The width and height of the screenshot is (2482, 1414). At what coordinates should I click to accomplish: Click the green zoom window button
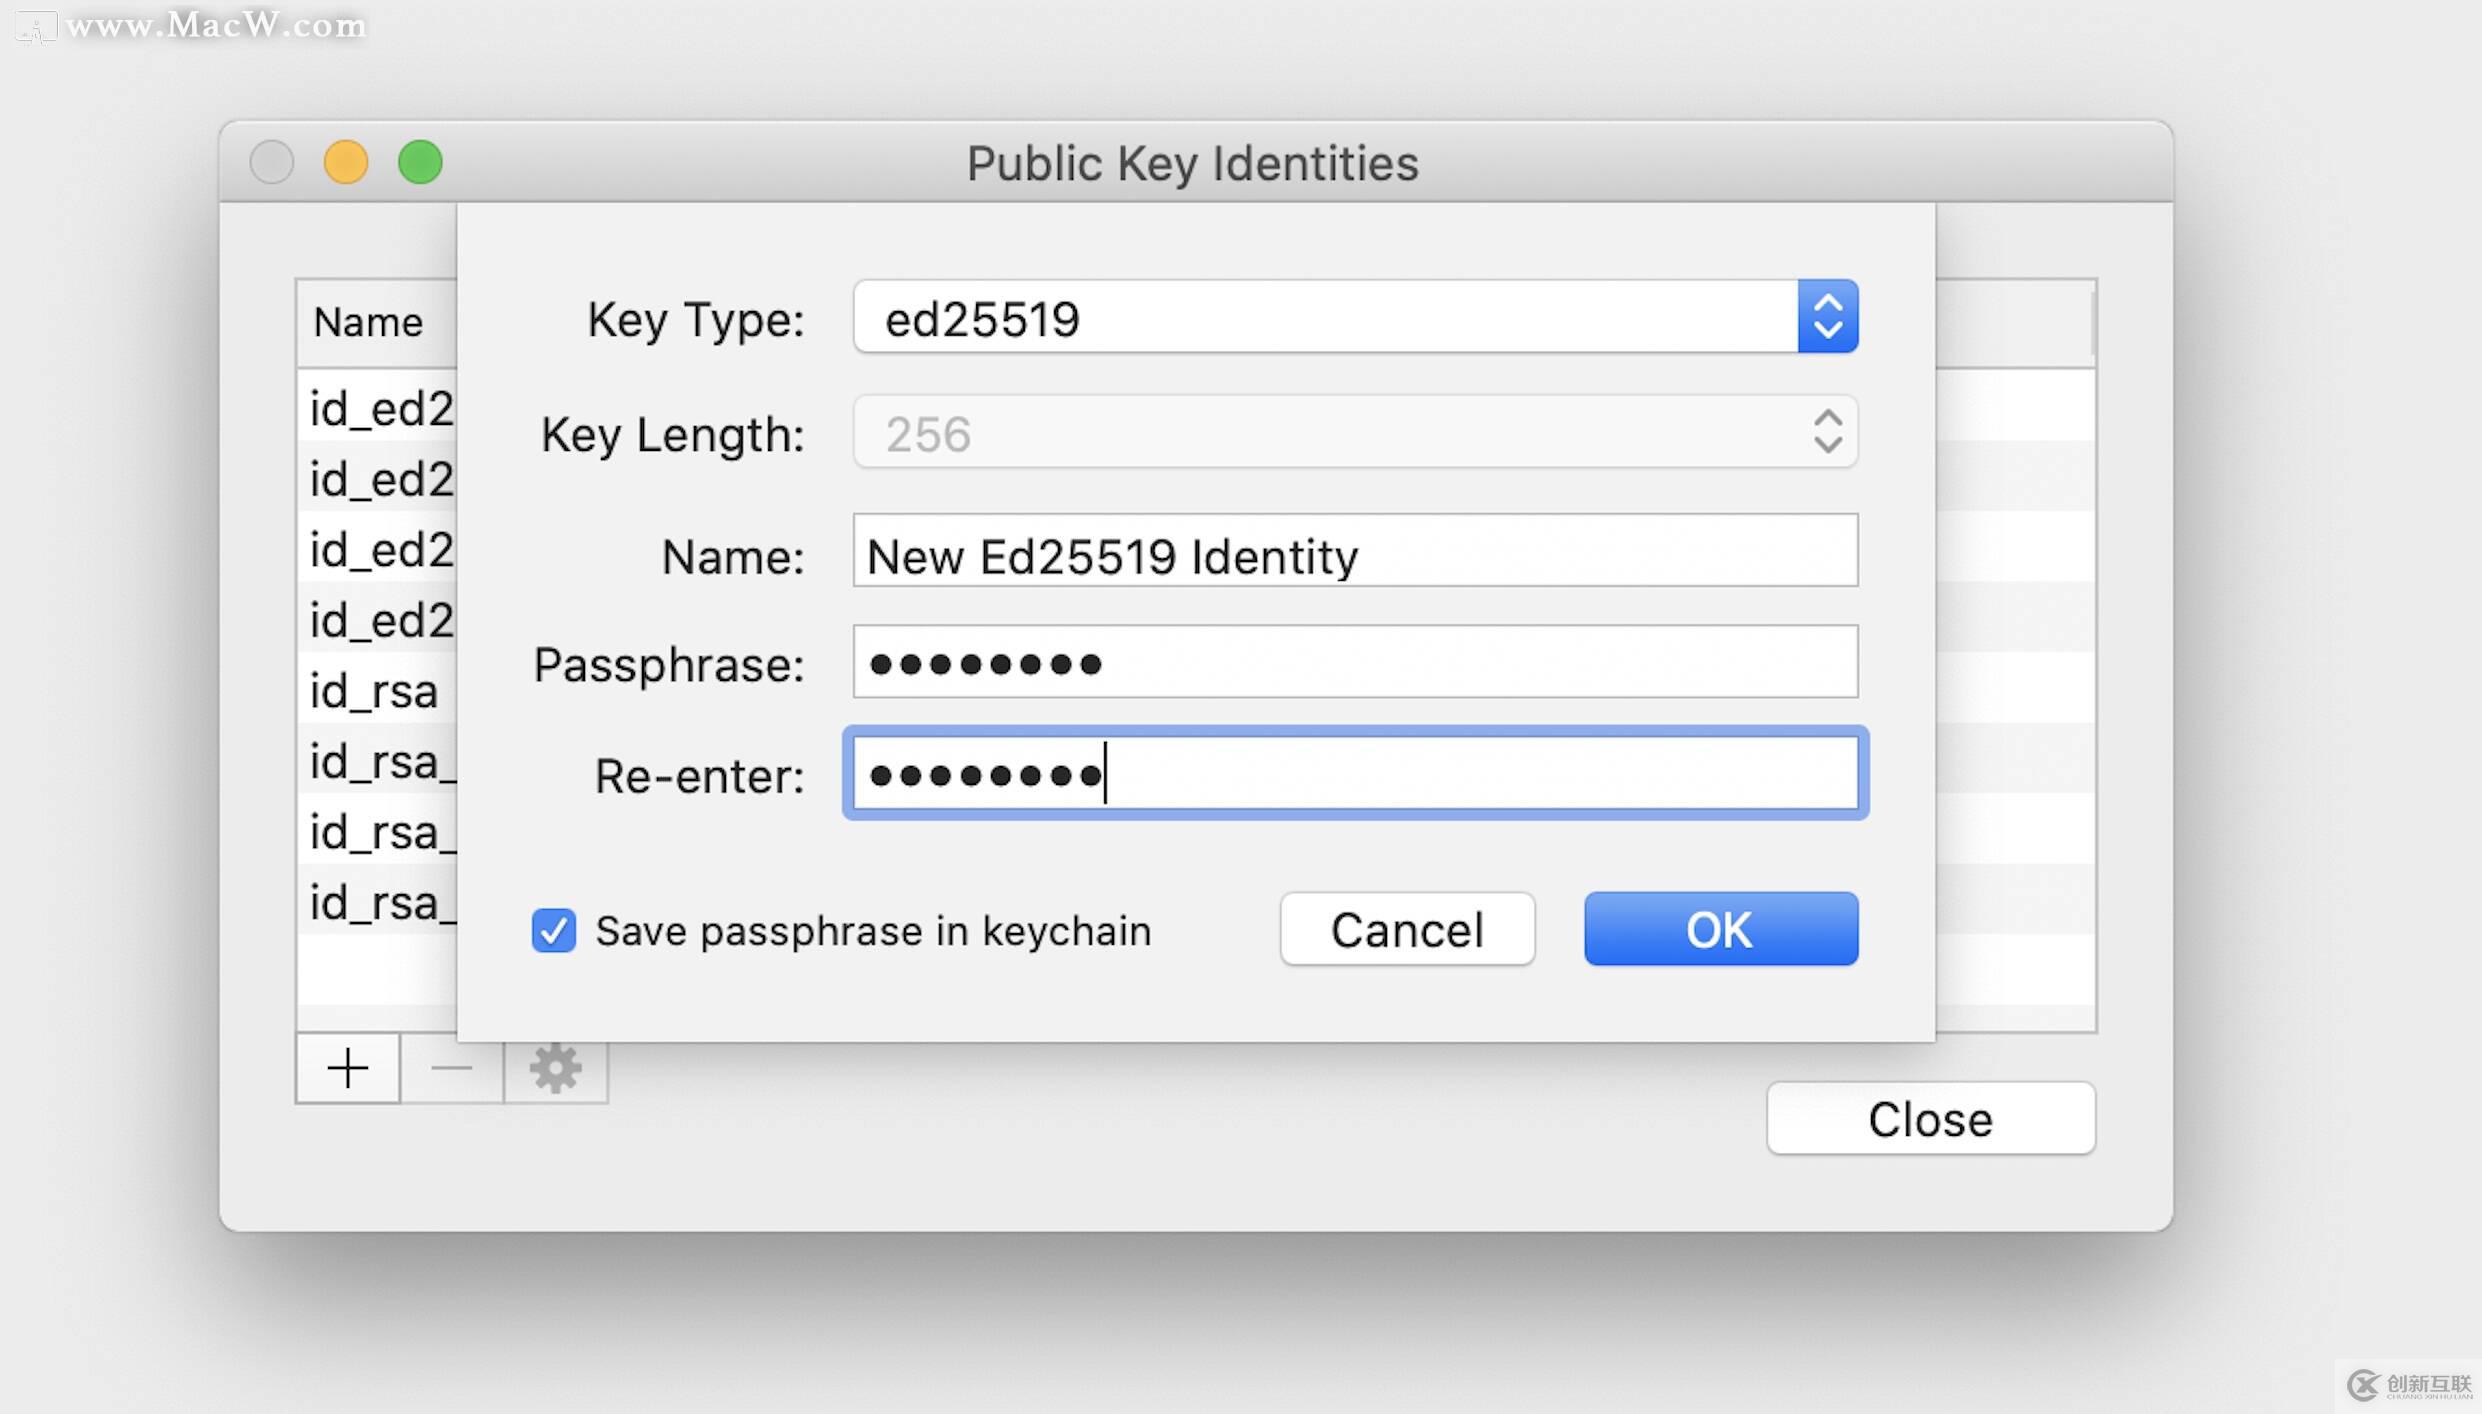tap(420, 162)
